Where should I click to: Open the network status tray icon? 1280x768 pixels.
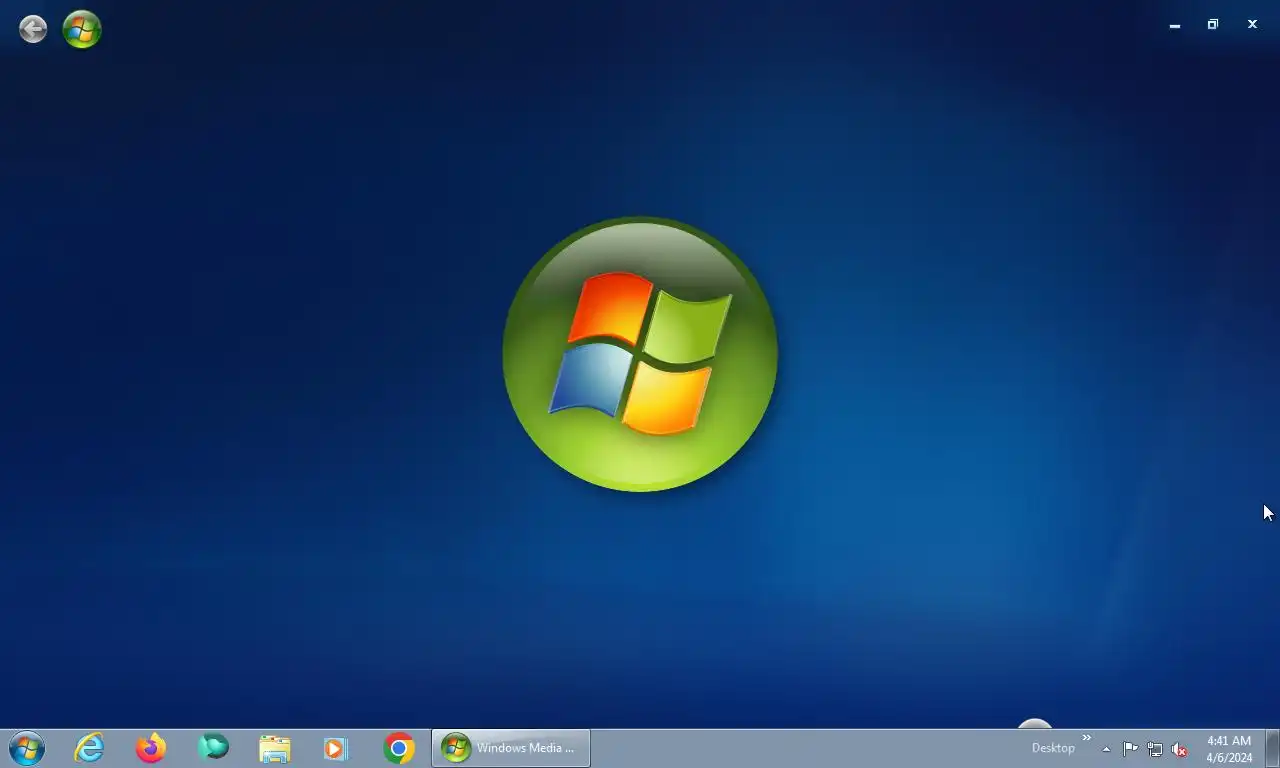[1155, 749]
